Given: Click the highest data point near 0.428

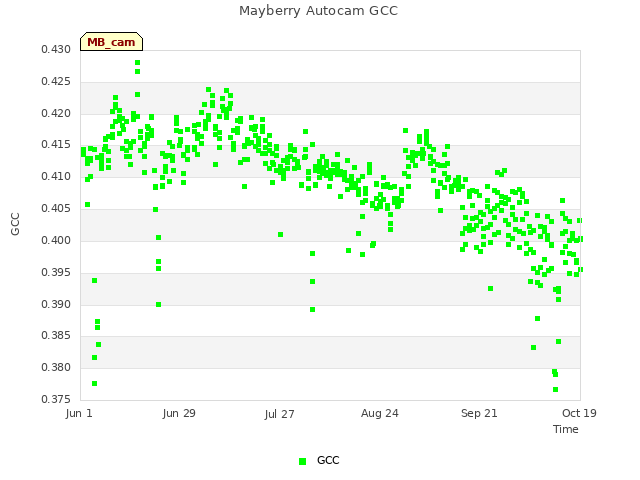Looking at the screenshot, I should 138,62.
